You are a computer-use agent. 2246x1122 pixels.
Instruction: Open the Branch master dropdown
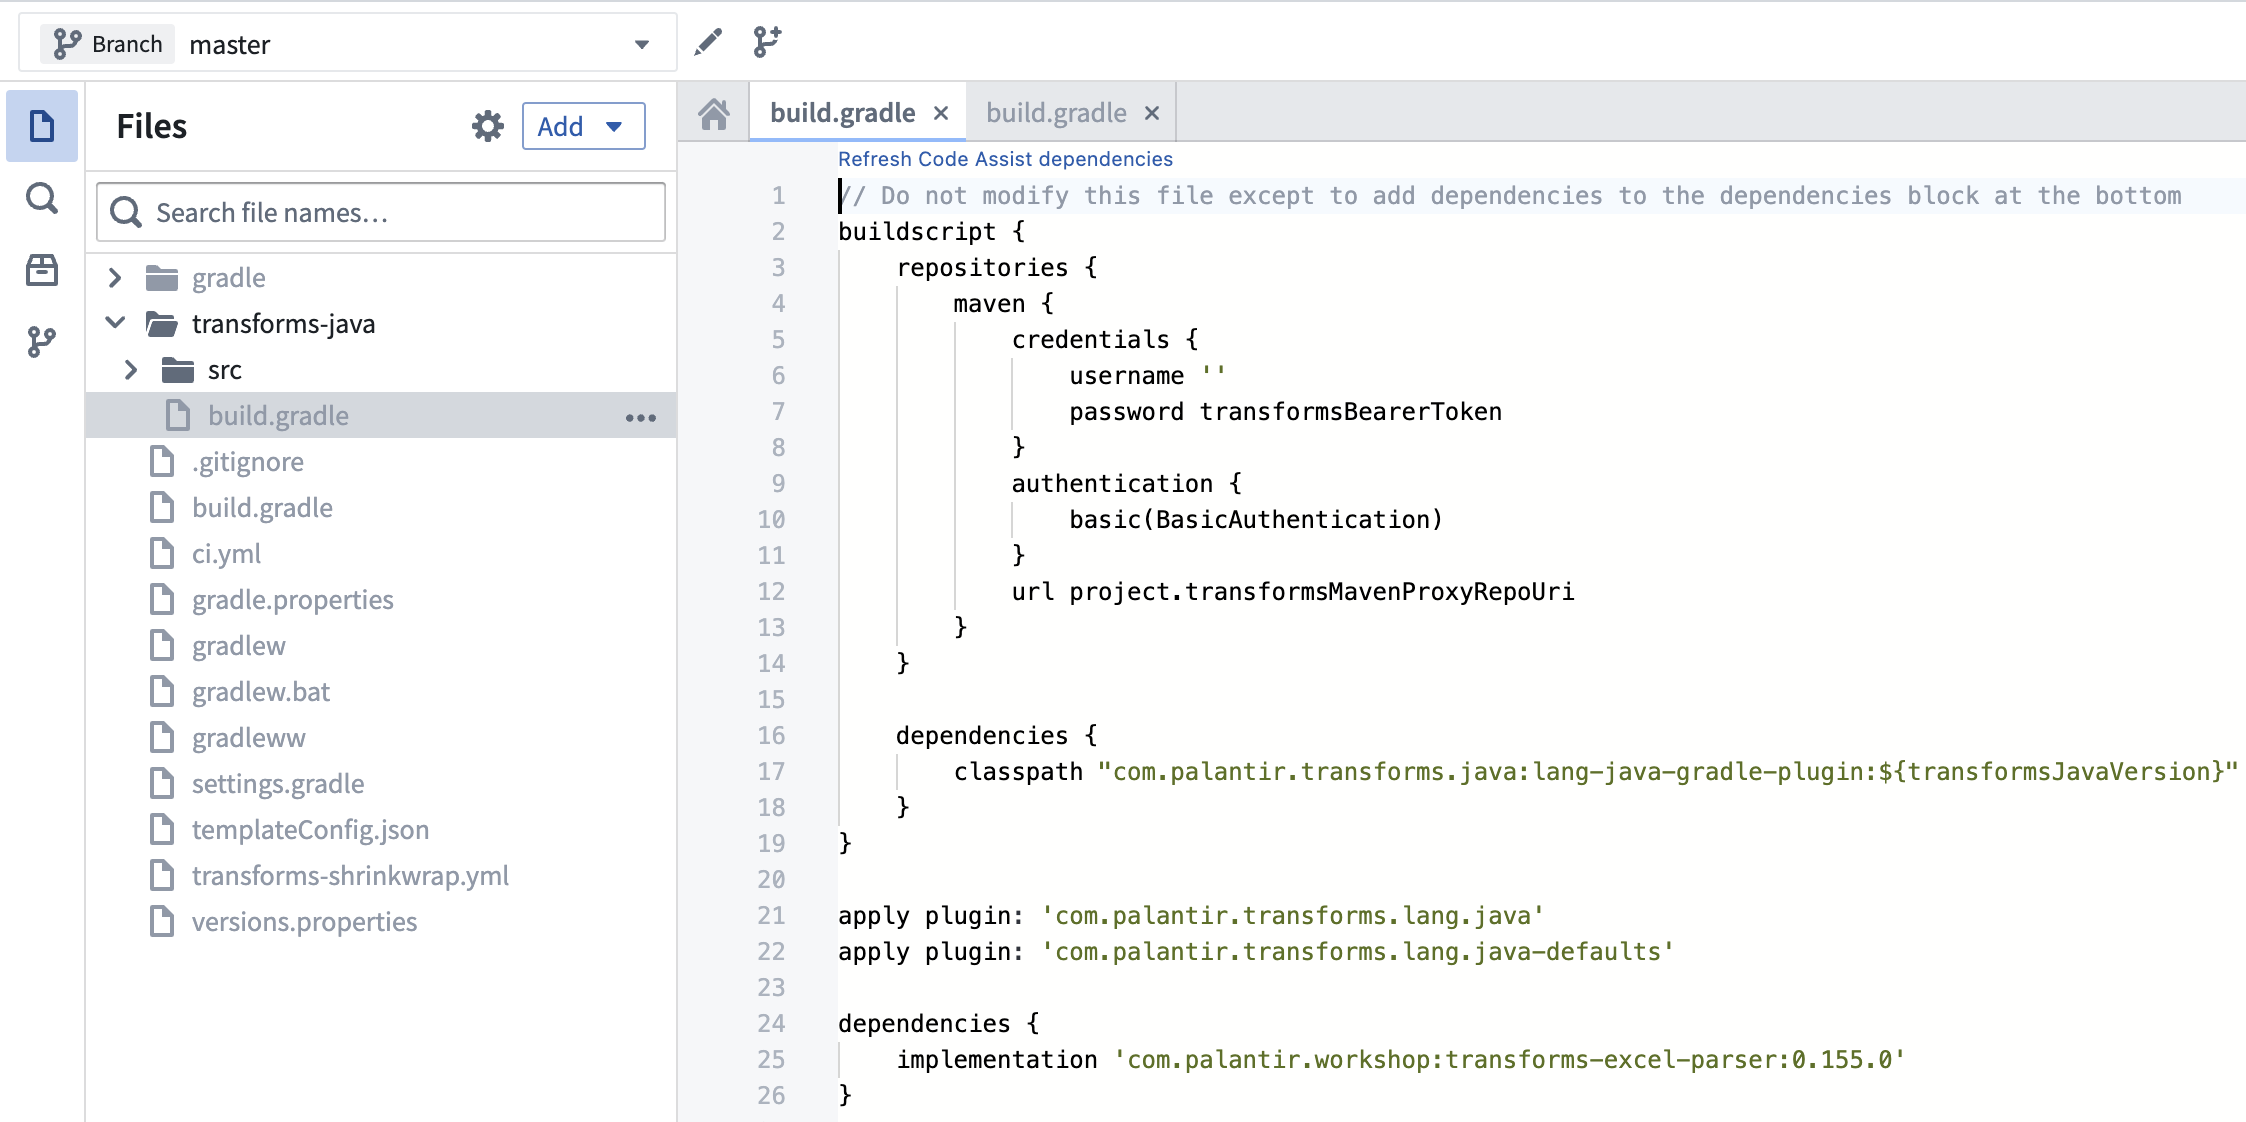tap(348, 44)
